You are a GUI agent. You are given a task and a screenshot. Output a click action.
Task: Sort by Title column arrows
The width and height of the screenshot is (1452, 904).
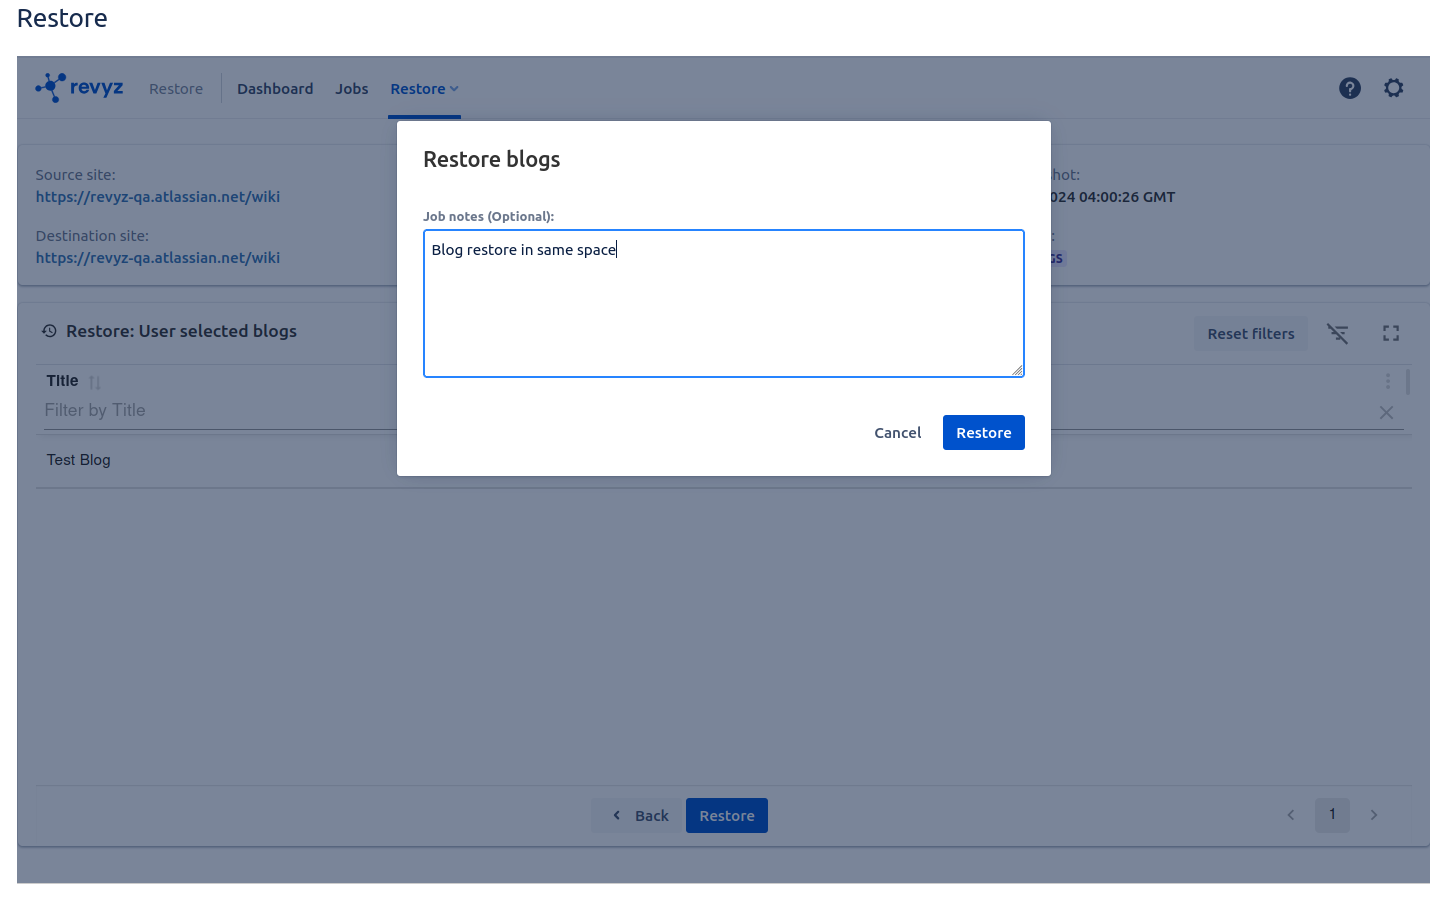pos(95,382)
